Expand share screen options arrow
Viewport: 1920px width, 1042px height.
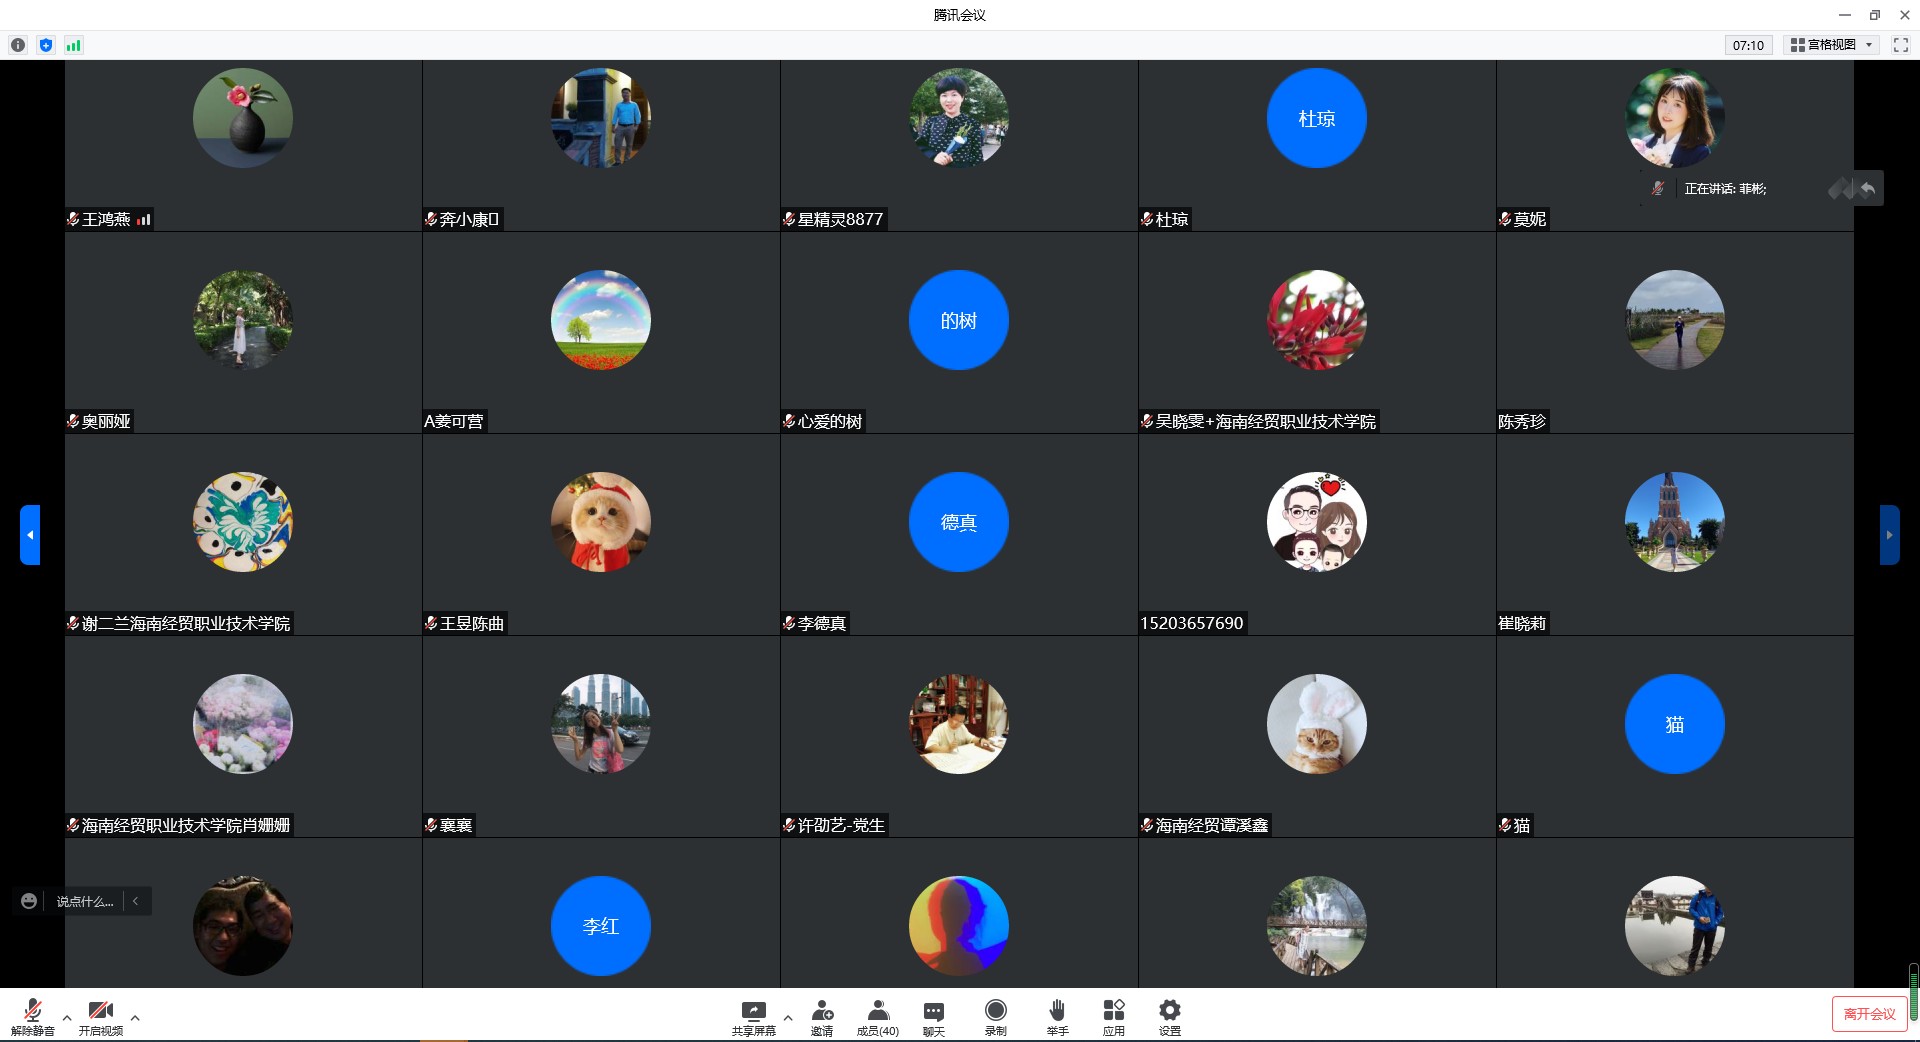(788, 1018)
